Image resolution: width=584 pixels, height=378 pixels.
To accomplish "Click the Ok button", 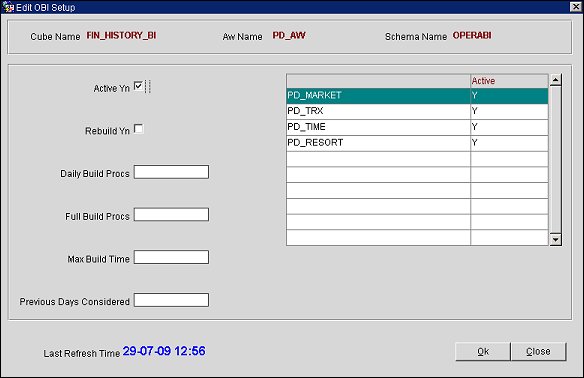I will [x=483, y=352].
